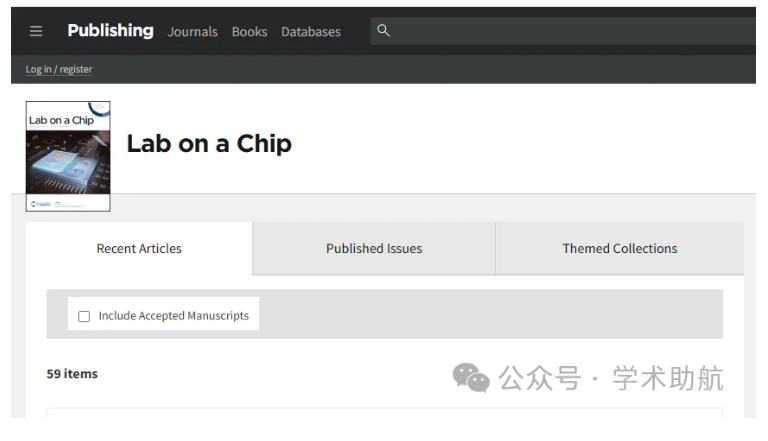Switch to the Published Issues tab

click(x=374, y=248)
